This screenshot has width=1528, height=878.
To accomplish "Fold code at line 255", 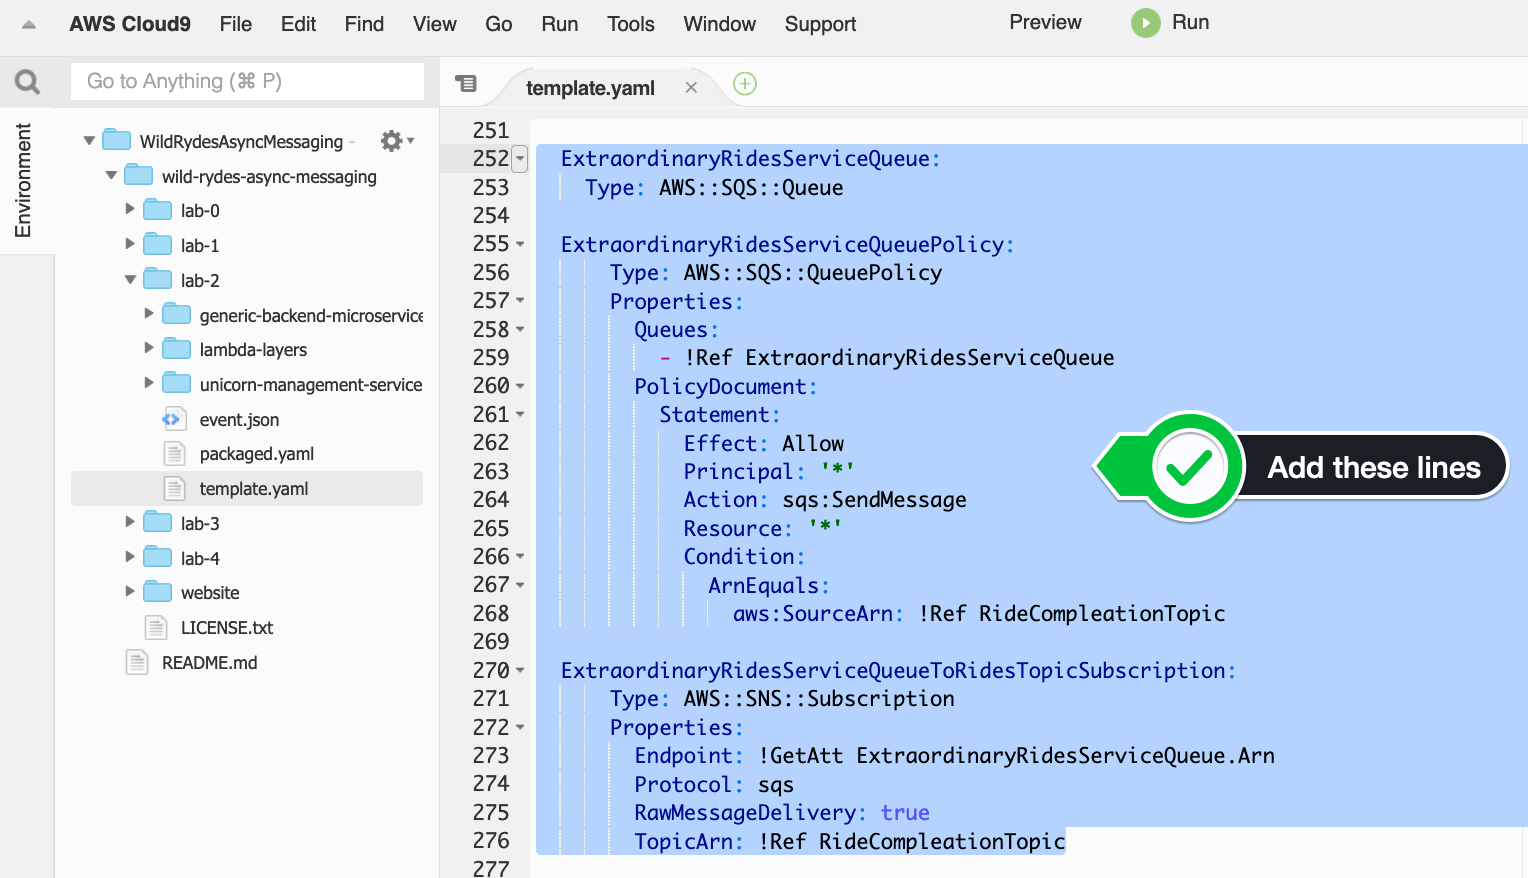I will point(520,244).
